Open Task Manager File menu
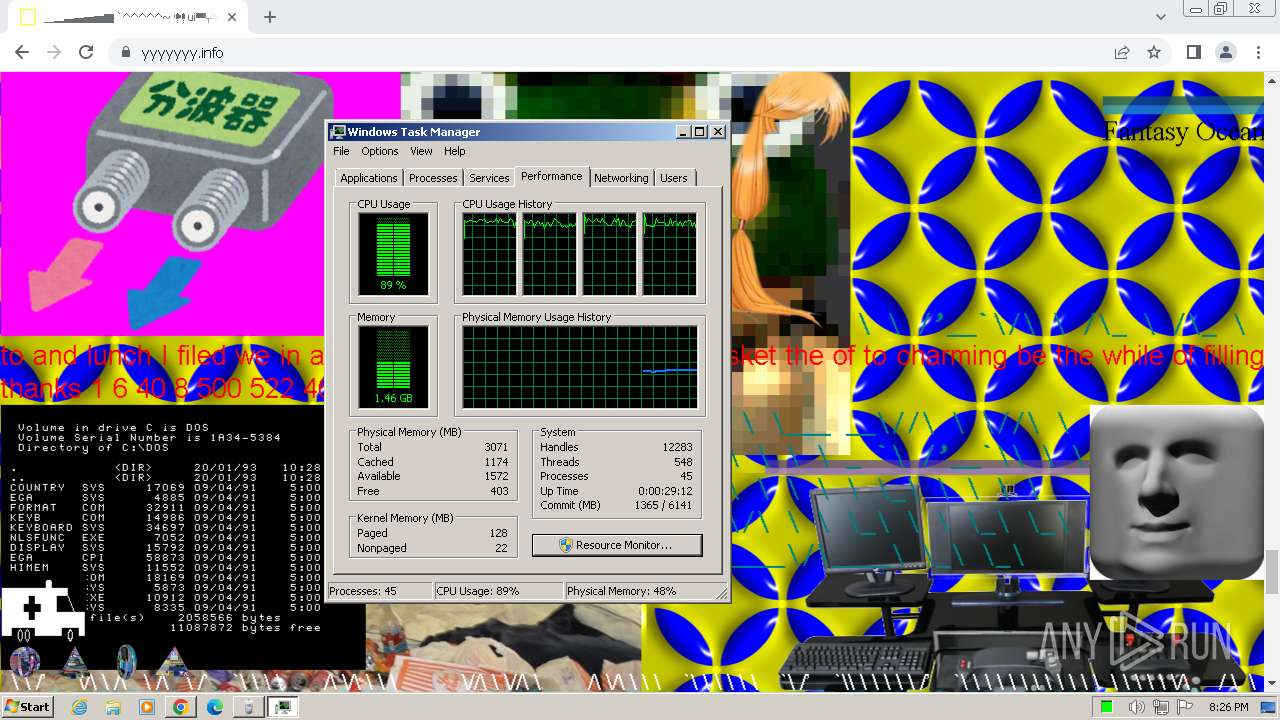1280x720 pixels. click(x=341, y=151)
